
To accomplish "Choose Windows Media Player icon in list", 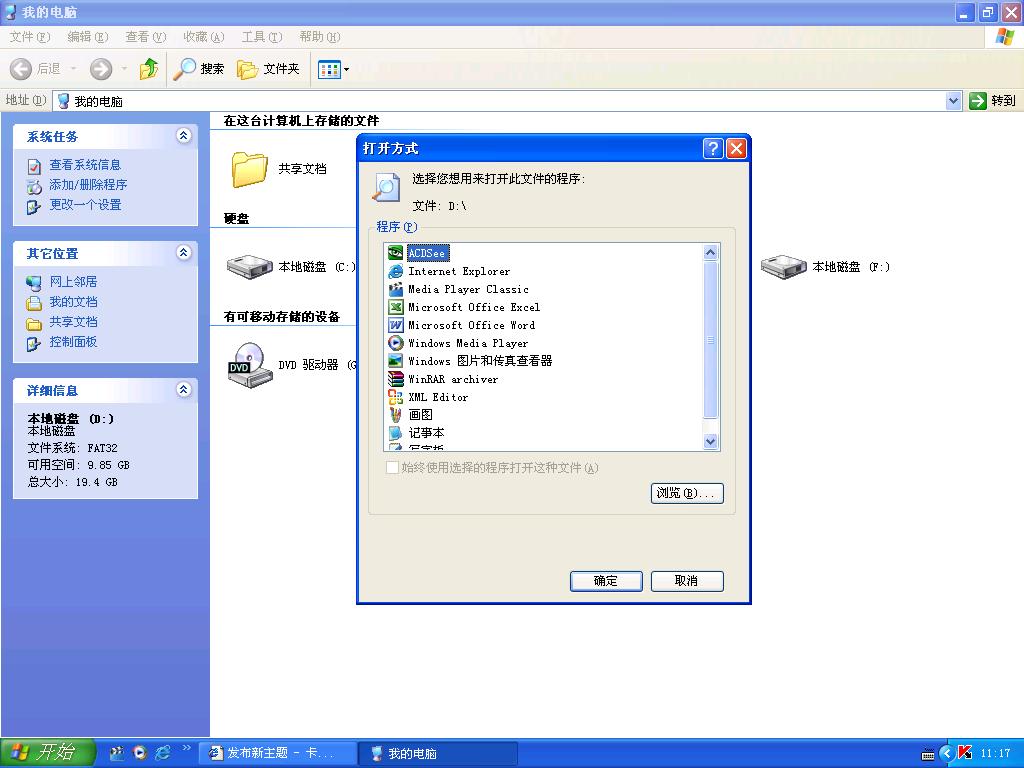I will coord(395,343).
